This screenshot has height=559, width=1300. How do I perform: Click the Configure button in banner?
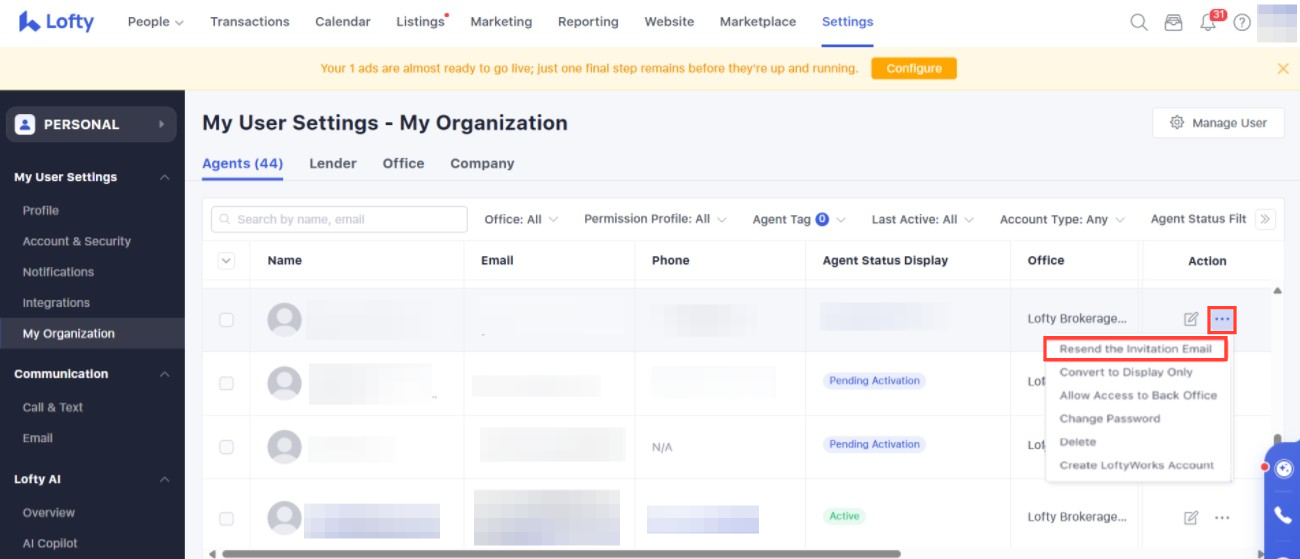point(913,68)
